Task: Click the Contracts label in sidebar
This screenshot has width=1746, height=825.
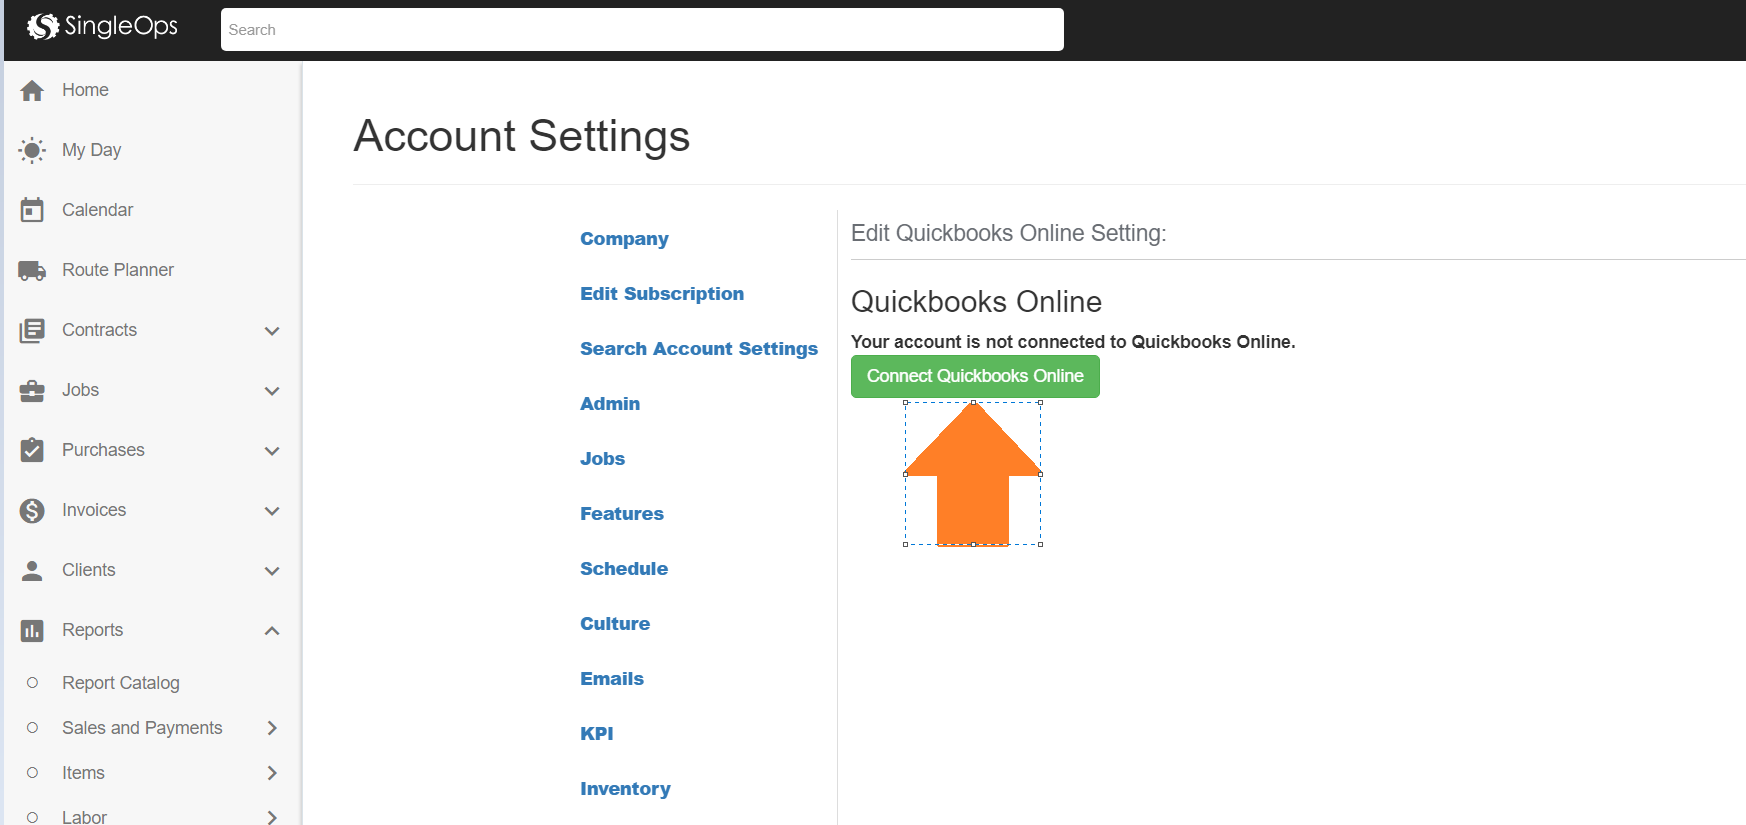Action: coord(99,330)
